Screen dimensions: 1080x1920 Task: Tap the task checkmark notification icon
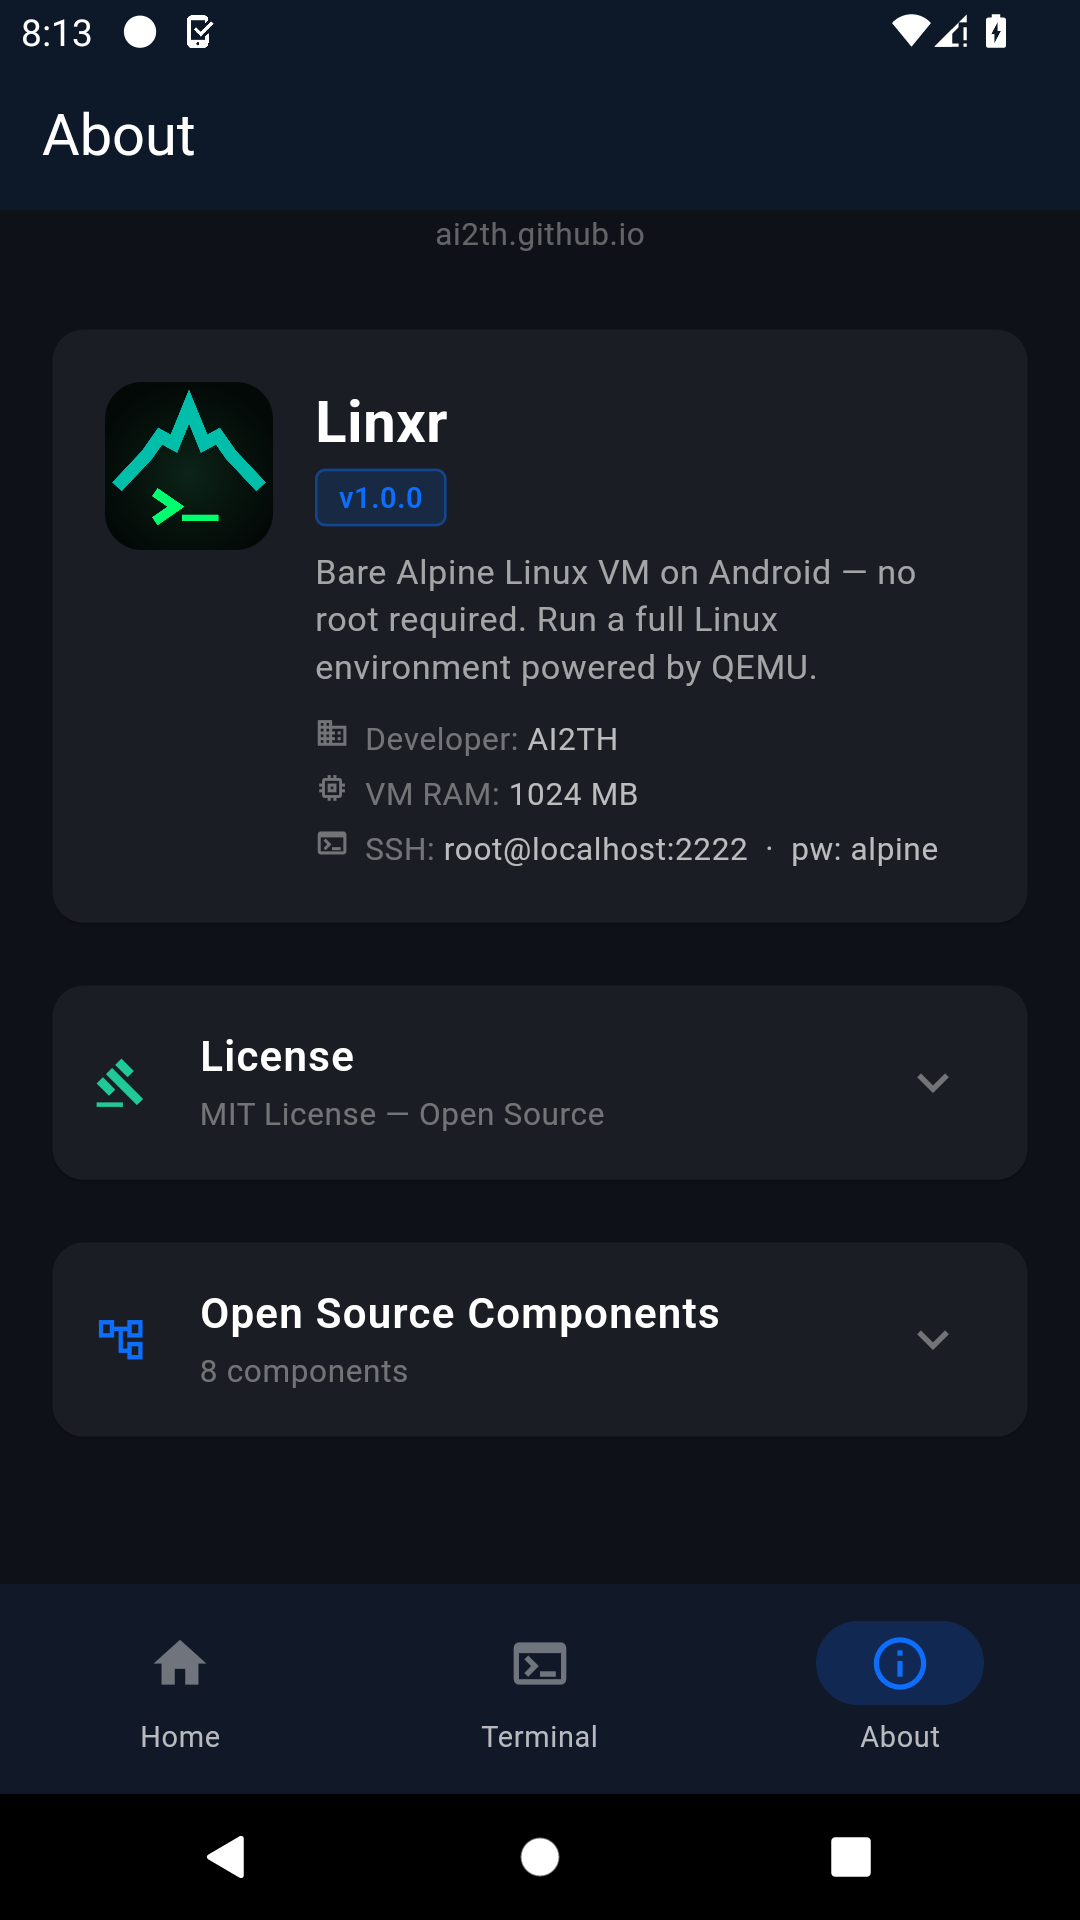200,32
